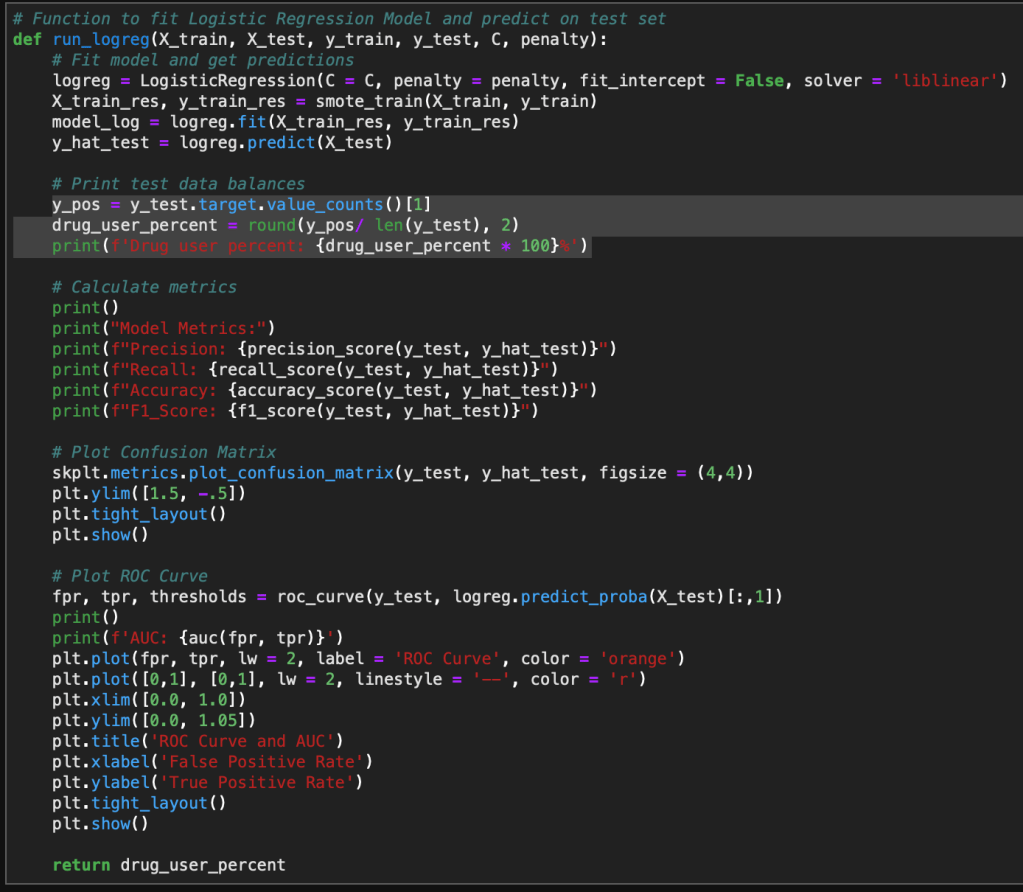The width and height of the screenshot is (1023, 892).
Task: Click the figsize parameter
Action: click(633, 473)
